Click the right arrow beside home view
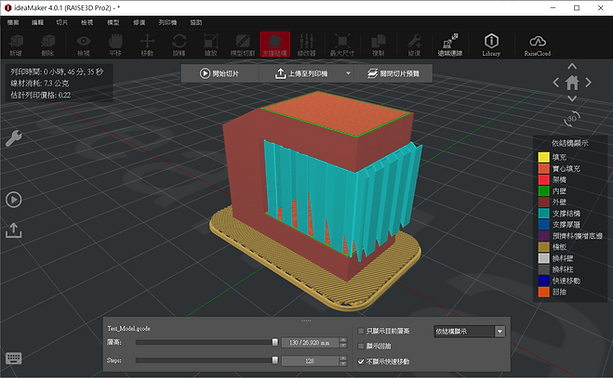Image resolution: width=613 pixels, height=378 pixels. 588,82
